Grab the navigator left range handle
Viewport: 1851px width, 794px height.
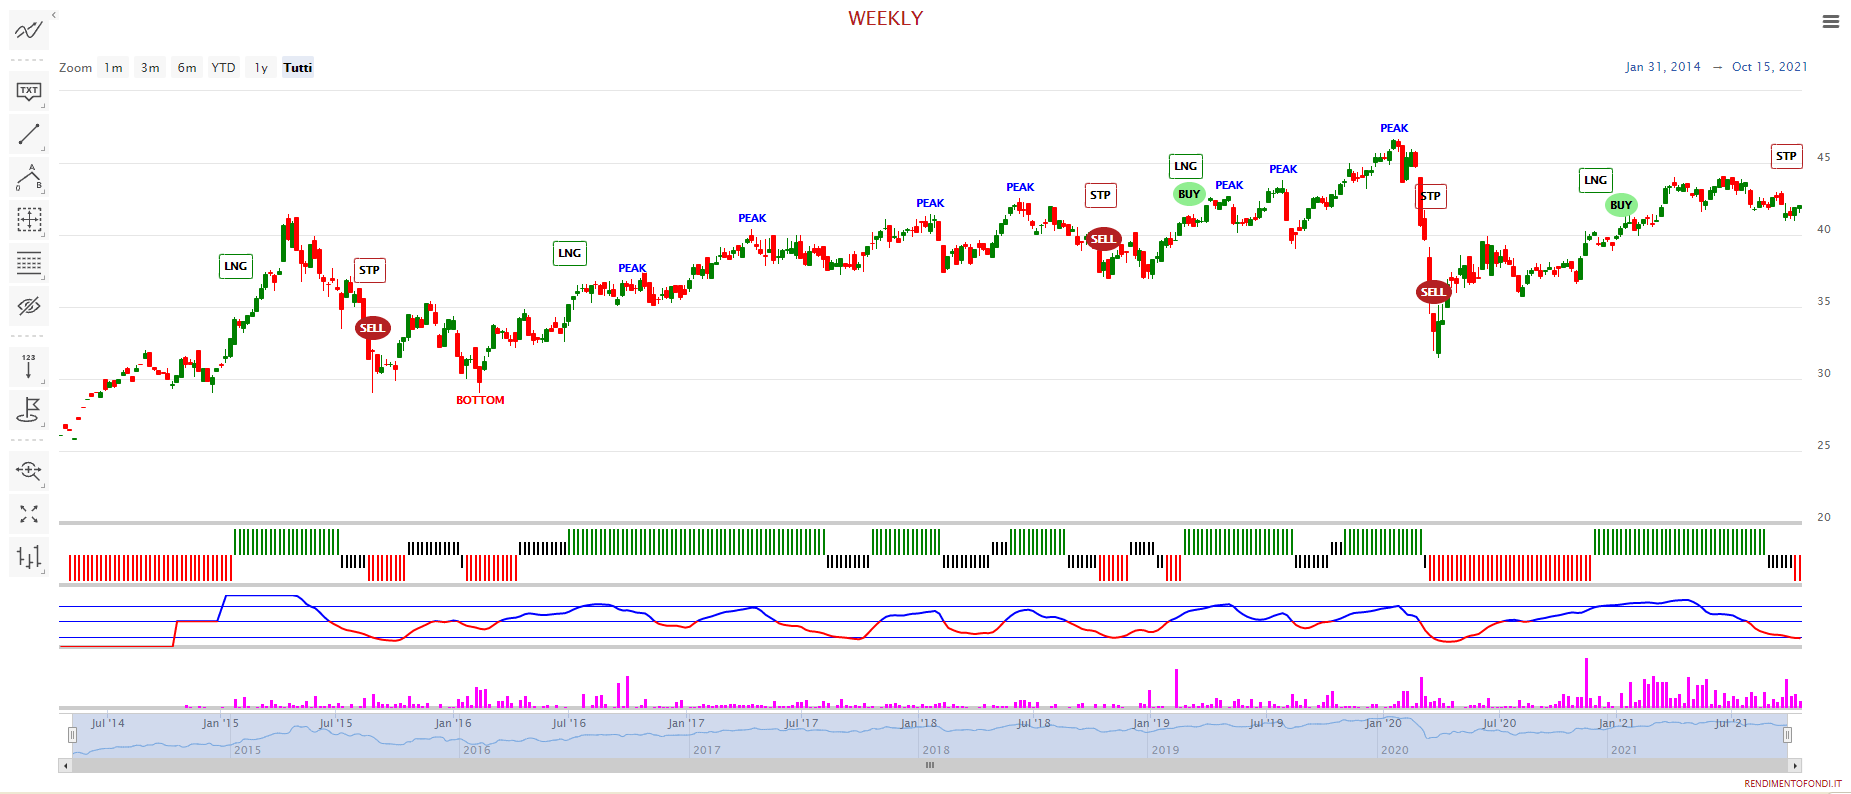[x=72, y=735]
